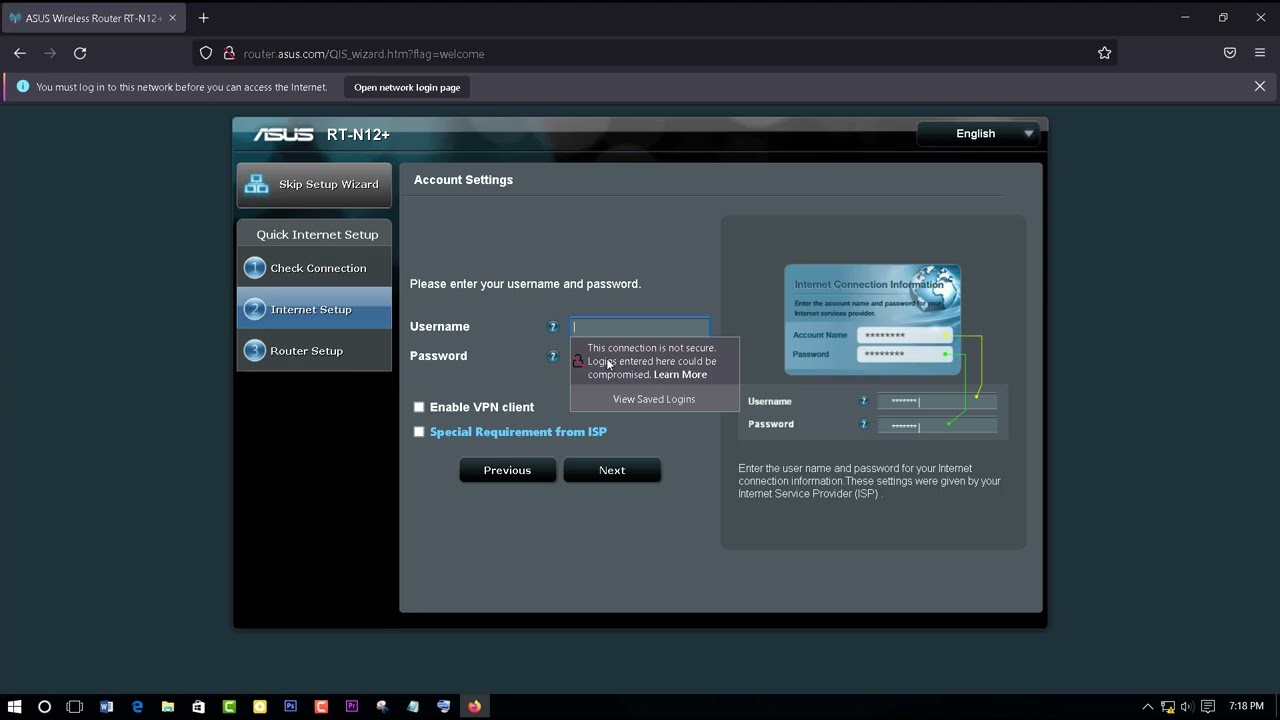Open the Windows Start menu

click(x=14, y=706)
